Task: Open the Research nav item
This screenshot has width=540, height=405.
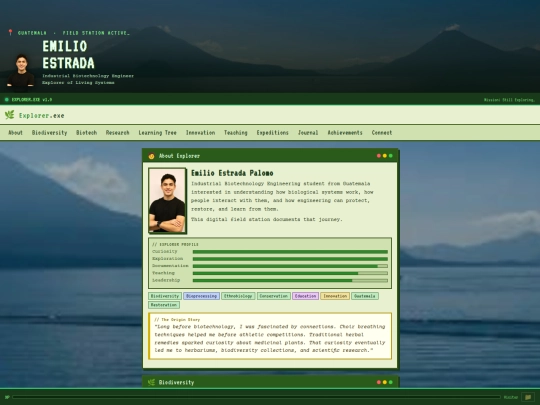Action: pos(117,133)
